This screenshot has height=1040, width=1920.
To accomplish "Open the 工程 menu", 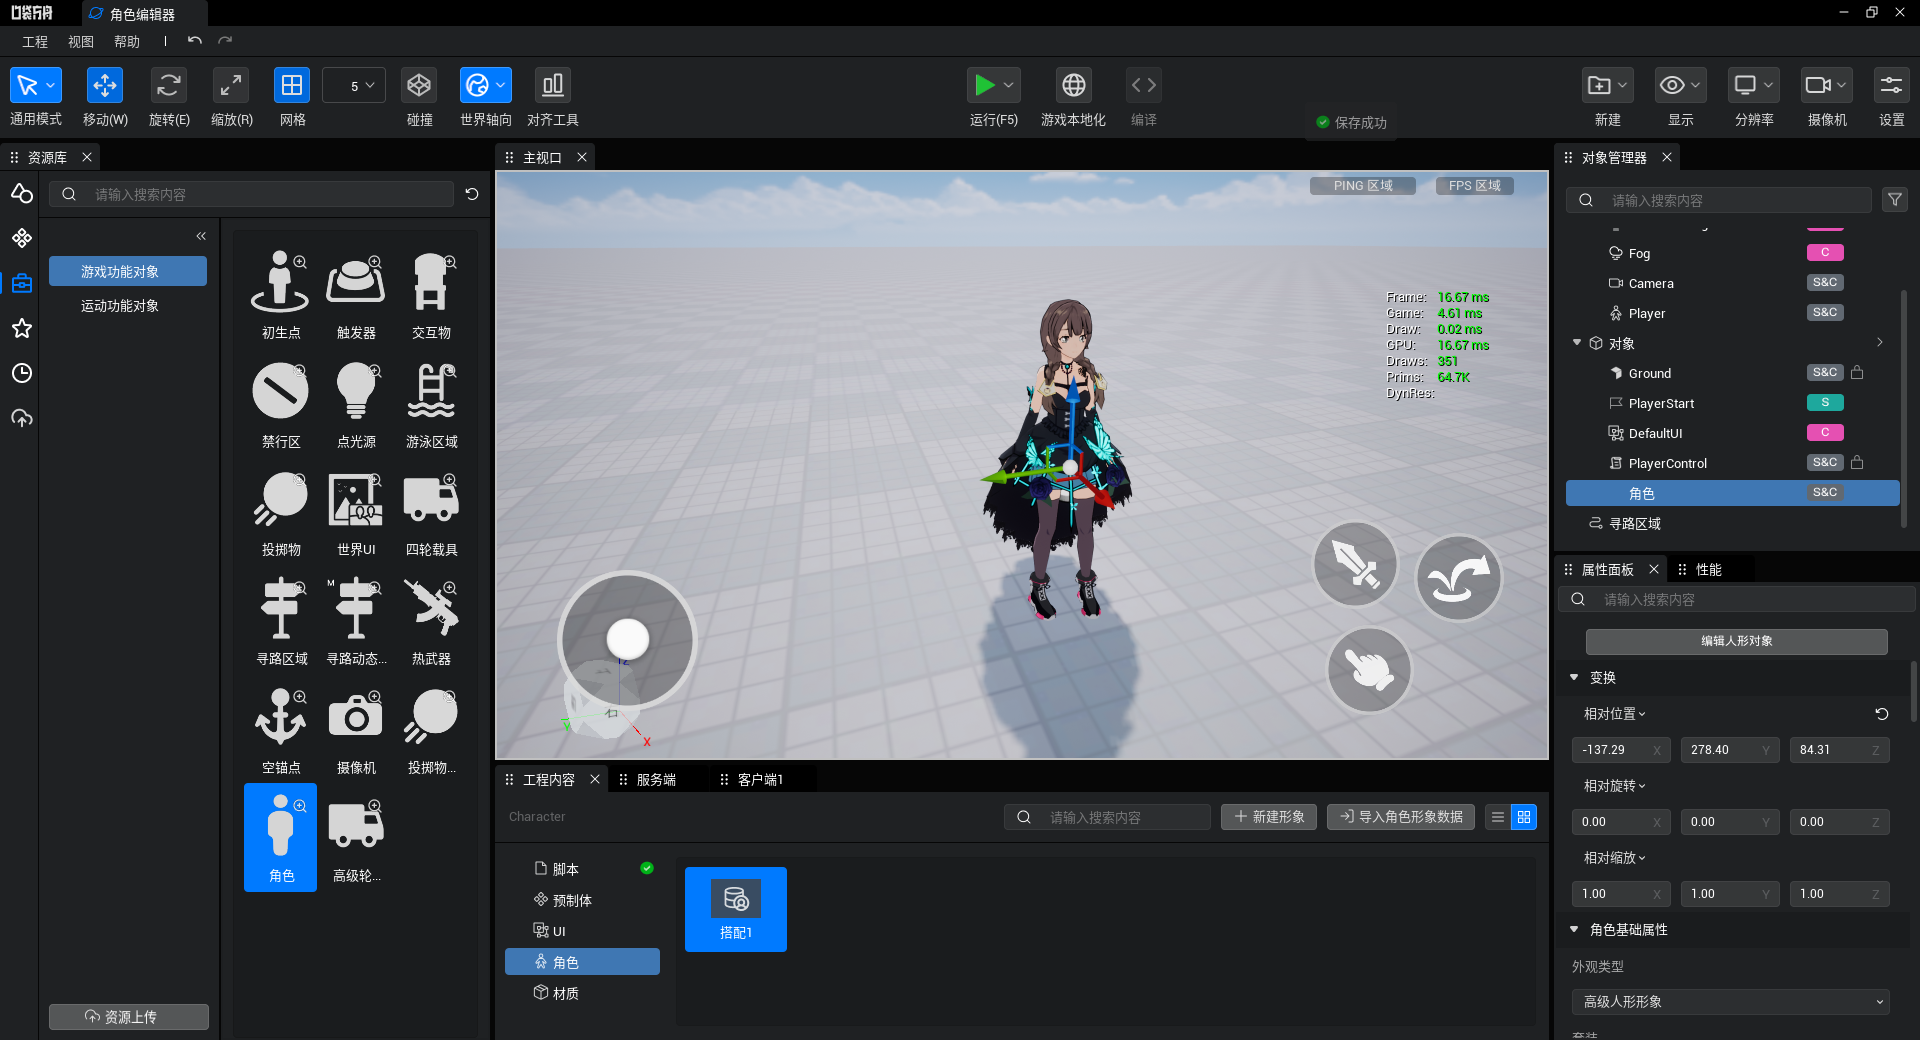I will tap(35, 42).
